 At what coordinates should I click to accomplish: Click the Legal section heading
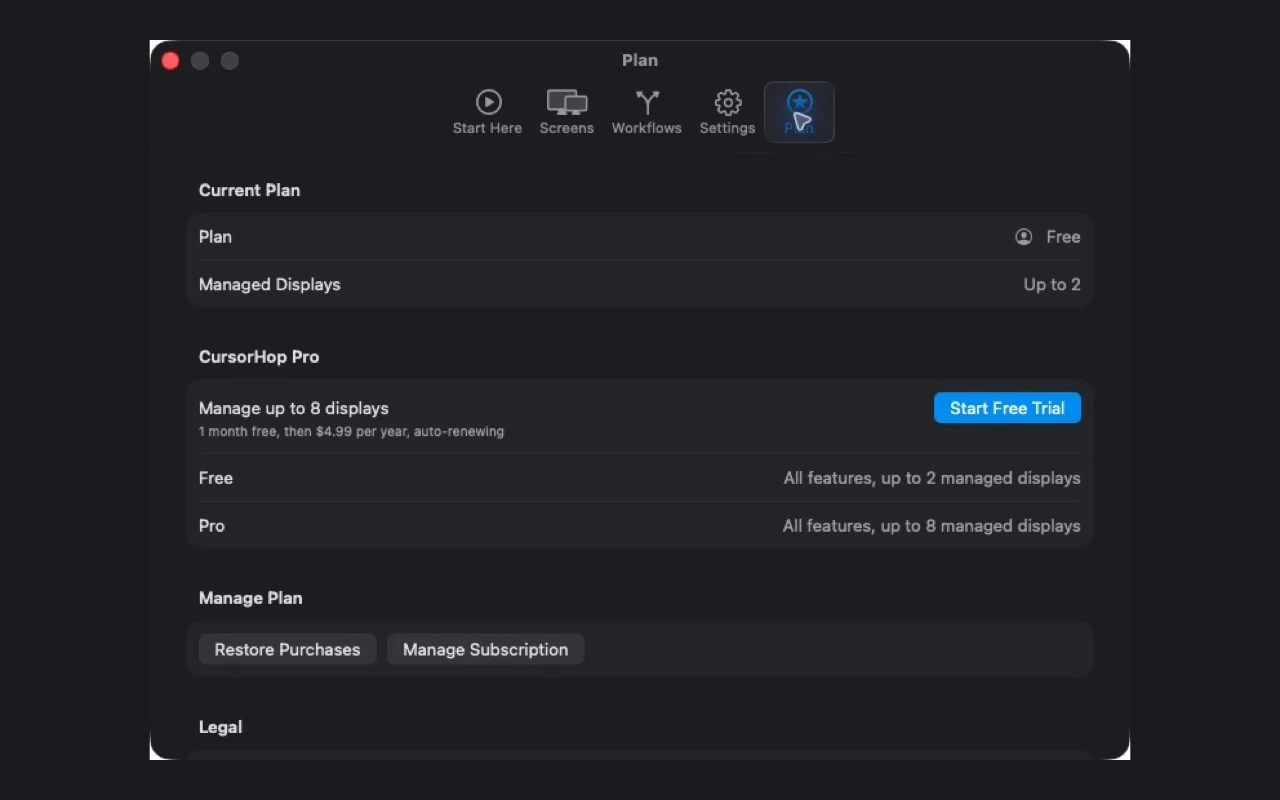[220, 727]
